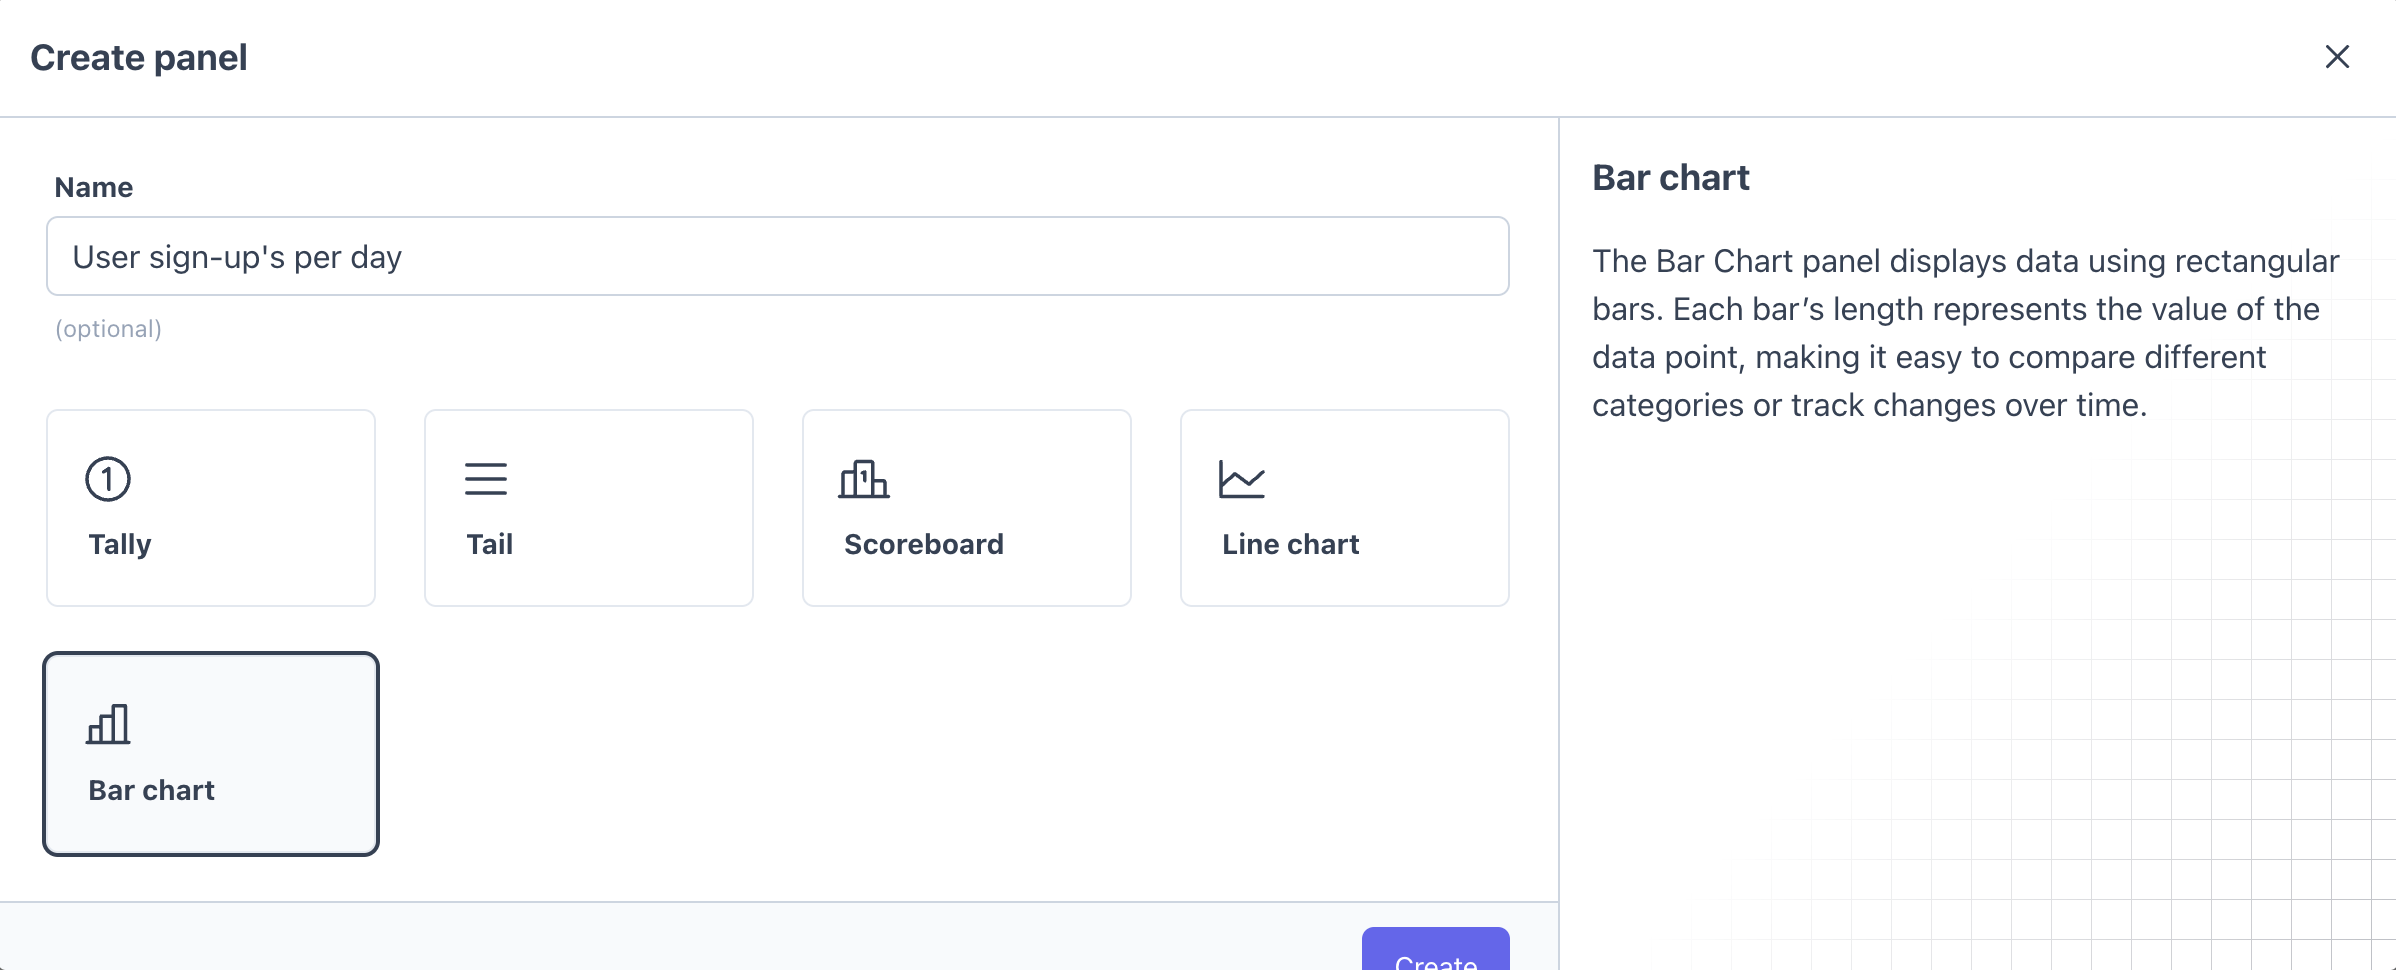This screenshot has height=970, width=2396.
Task: Pick the Scoreboard panel type label
Action: coord(923,544)
